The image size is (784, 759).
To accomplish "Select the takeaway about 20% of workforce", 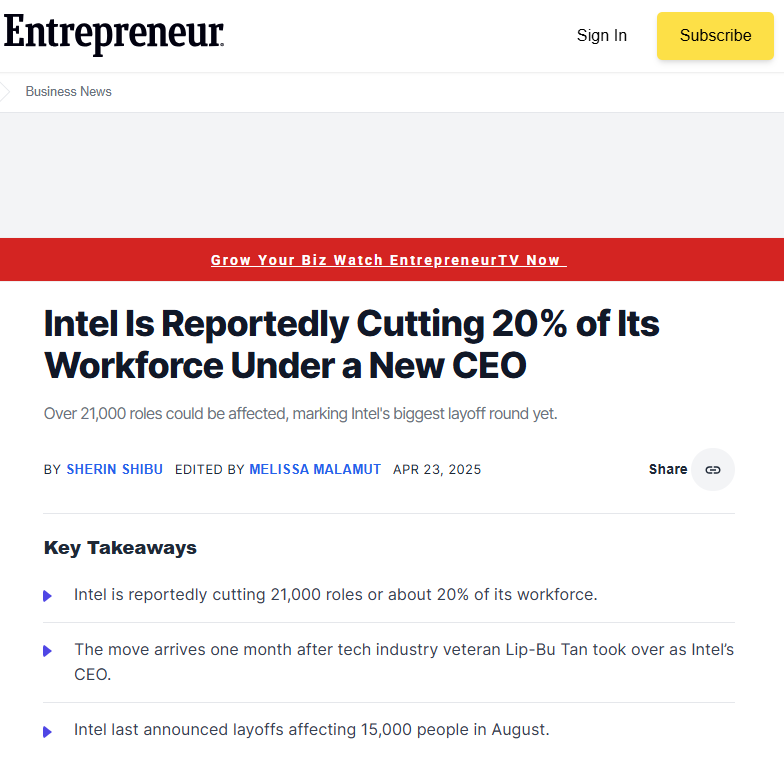I will pyautogui.click(x=336, y=594).
